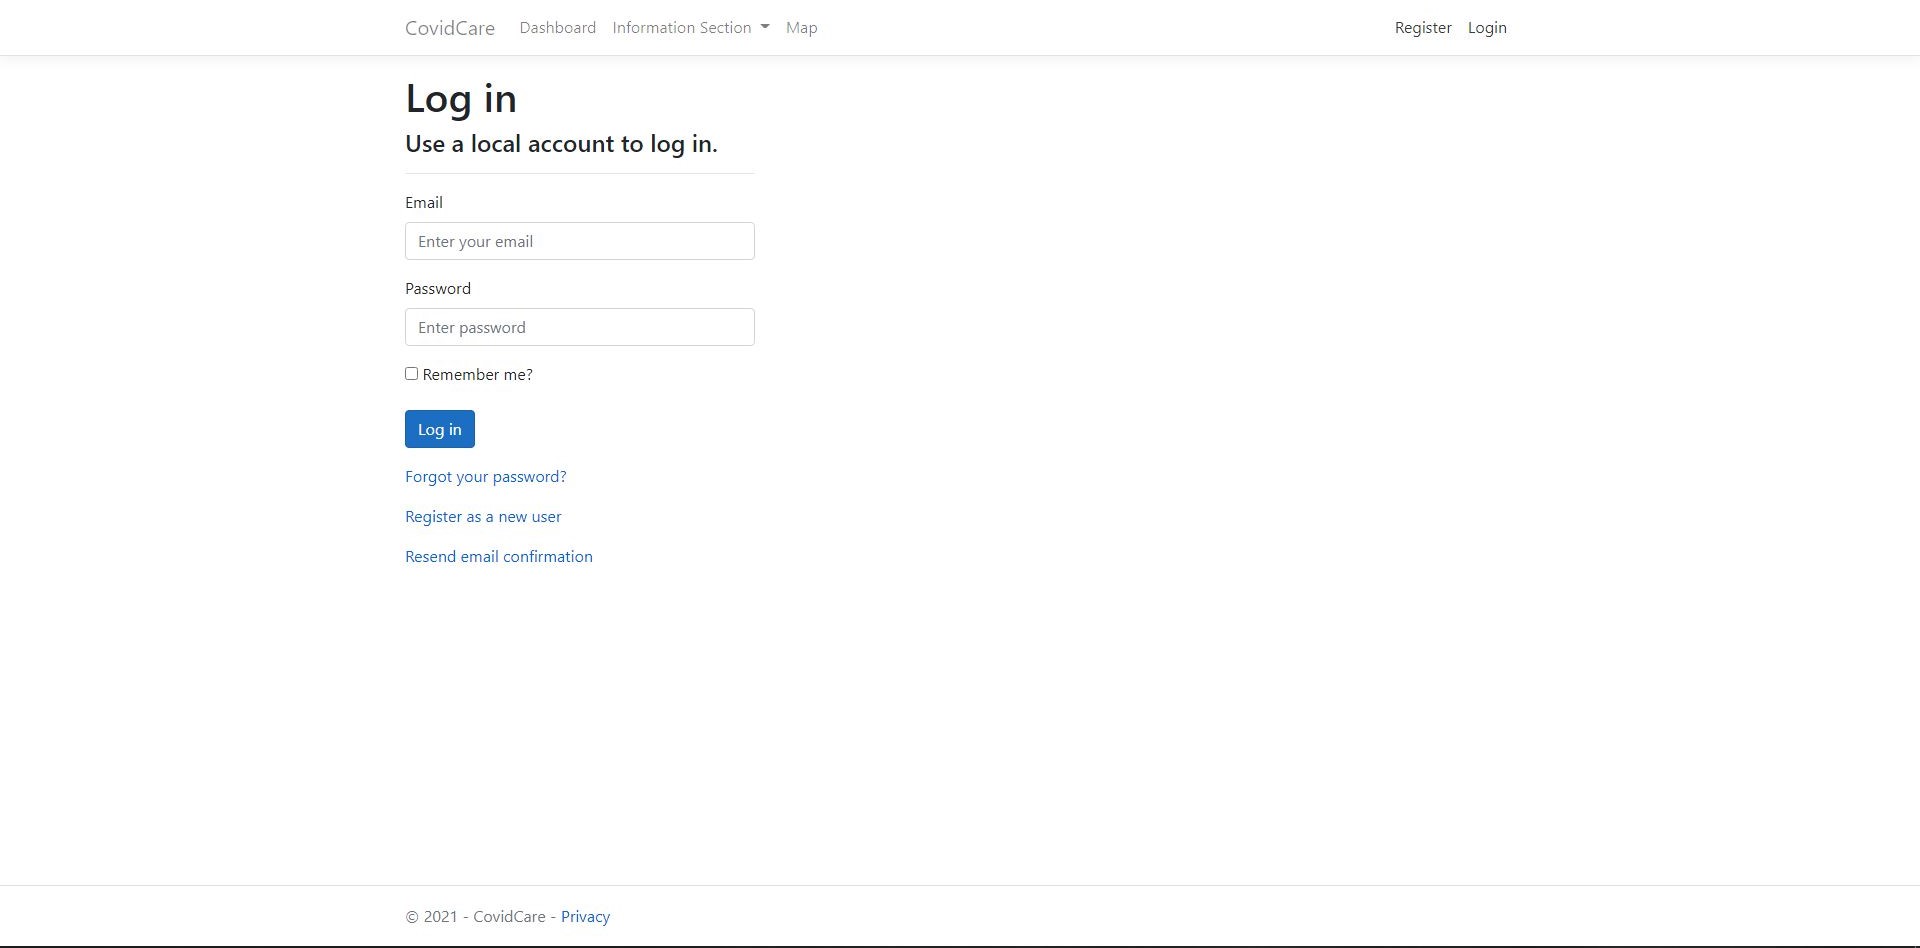Open the Forgot your password link
The image size is (1920, 948).
(486, 477)
